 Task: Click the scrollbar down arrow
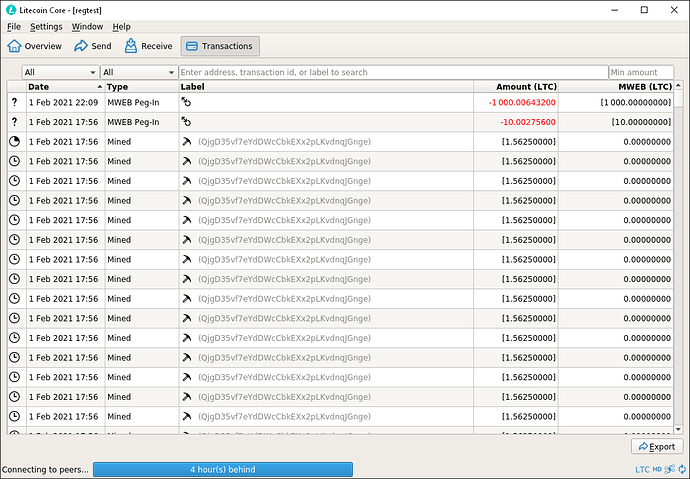678,429
